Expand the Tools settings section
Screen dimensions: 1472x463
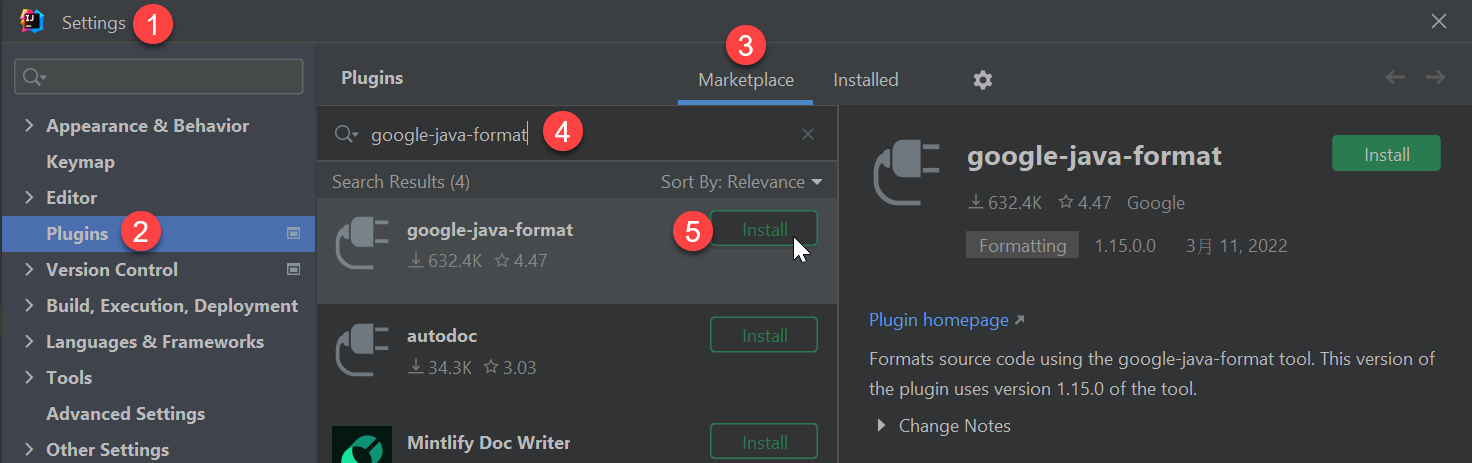click(x=28, y=377)
